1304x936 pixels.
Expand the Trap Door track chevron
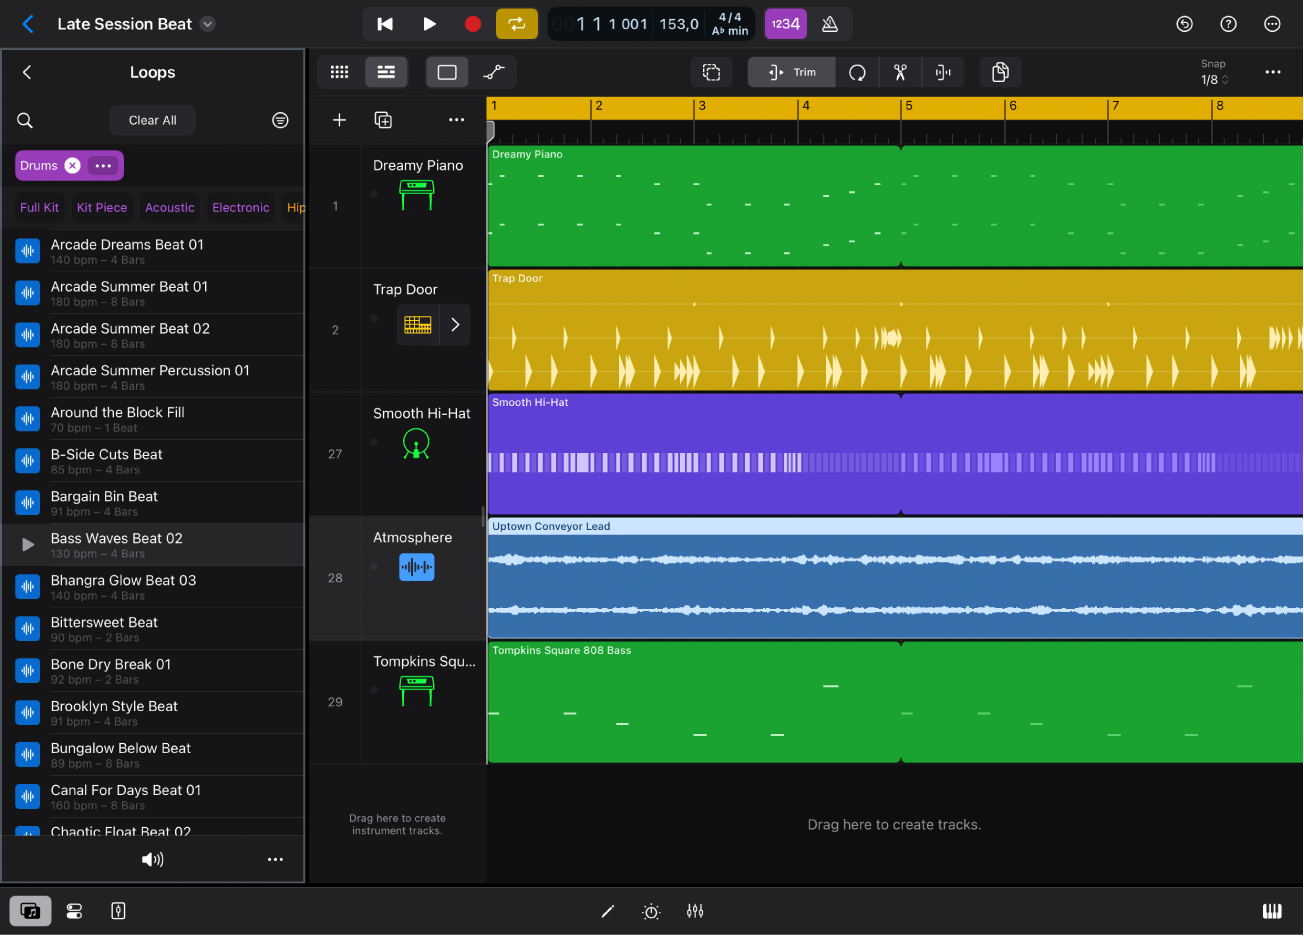click(456, 324)
